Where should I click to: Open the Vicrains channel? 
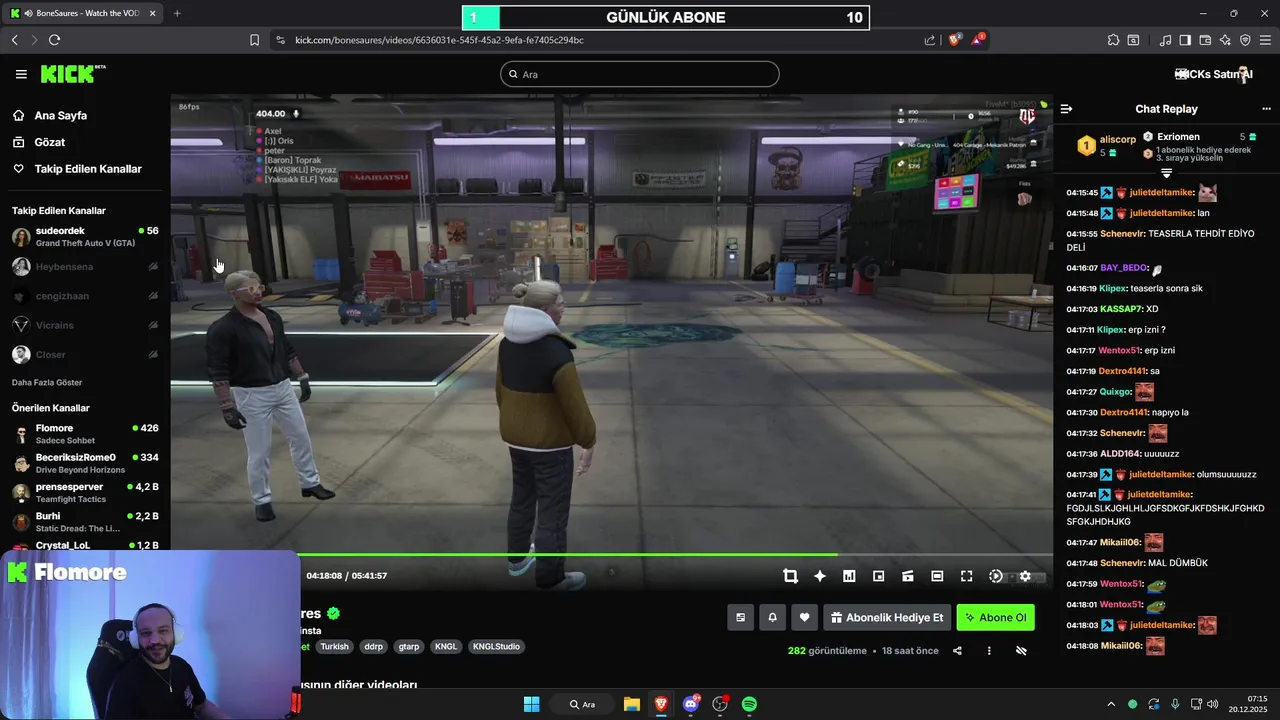(x=85, y=325)
